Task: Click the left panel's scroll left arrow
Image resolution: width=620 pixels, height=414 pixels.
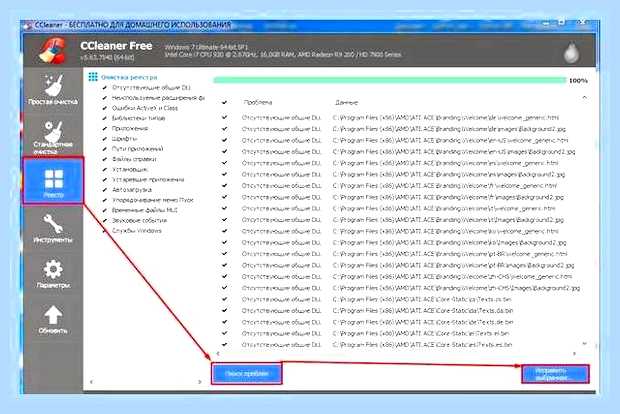Action: coord(91,382)
